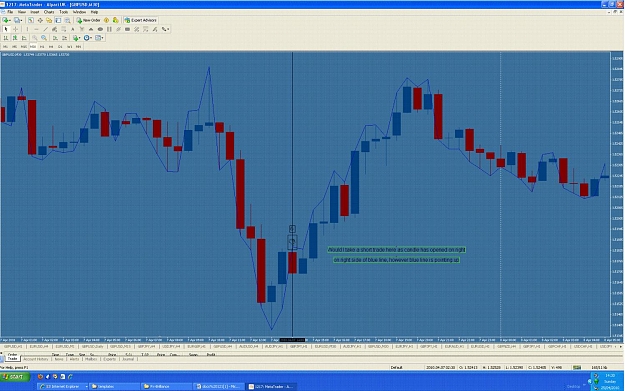Switch timeframe to M15
Screen dimensions: 625x391
(24, 47)
